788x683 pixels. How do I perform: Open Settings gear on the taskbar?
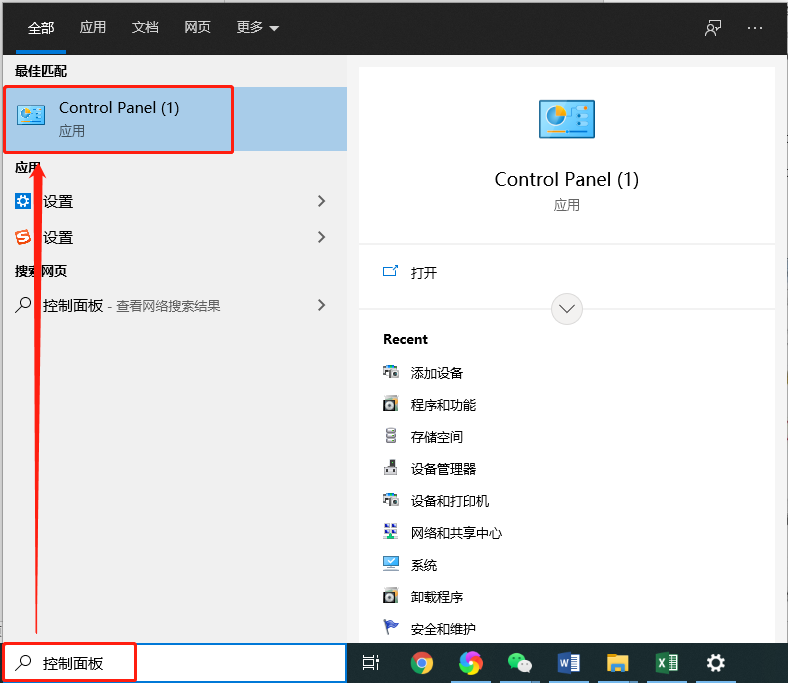point(716,663)
